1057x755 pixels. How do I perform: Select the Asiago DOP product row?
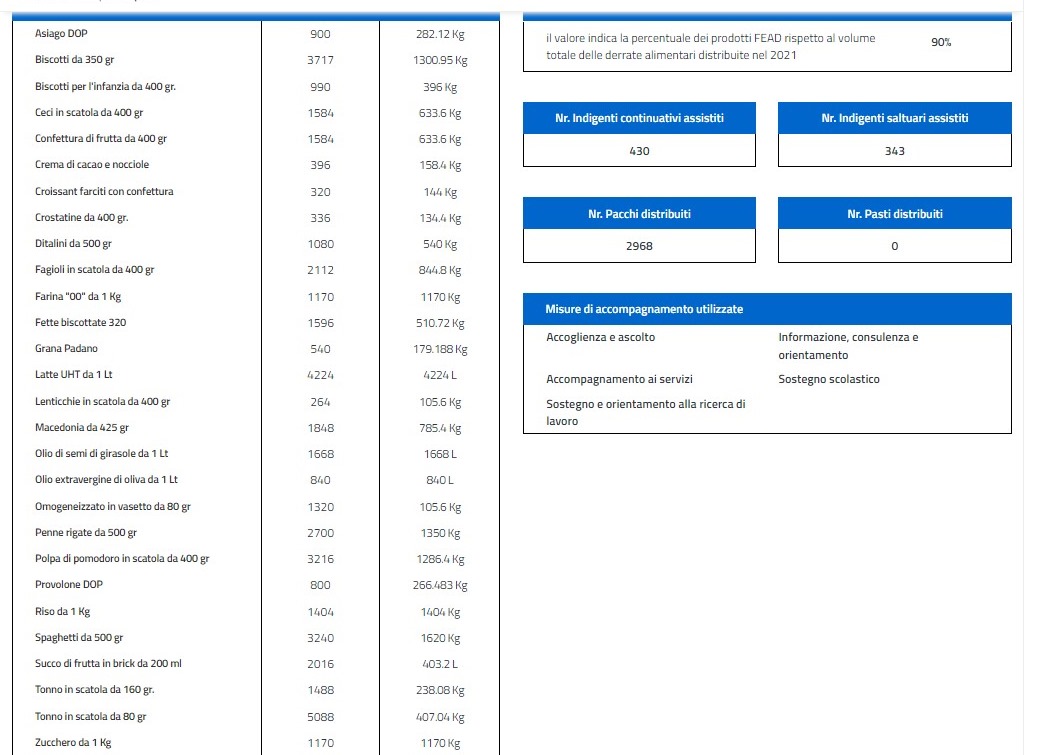(x=62, y=34)
